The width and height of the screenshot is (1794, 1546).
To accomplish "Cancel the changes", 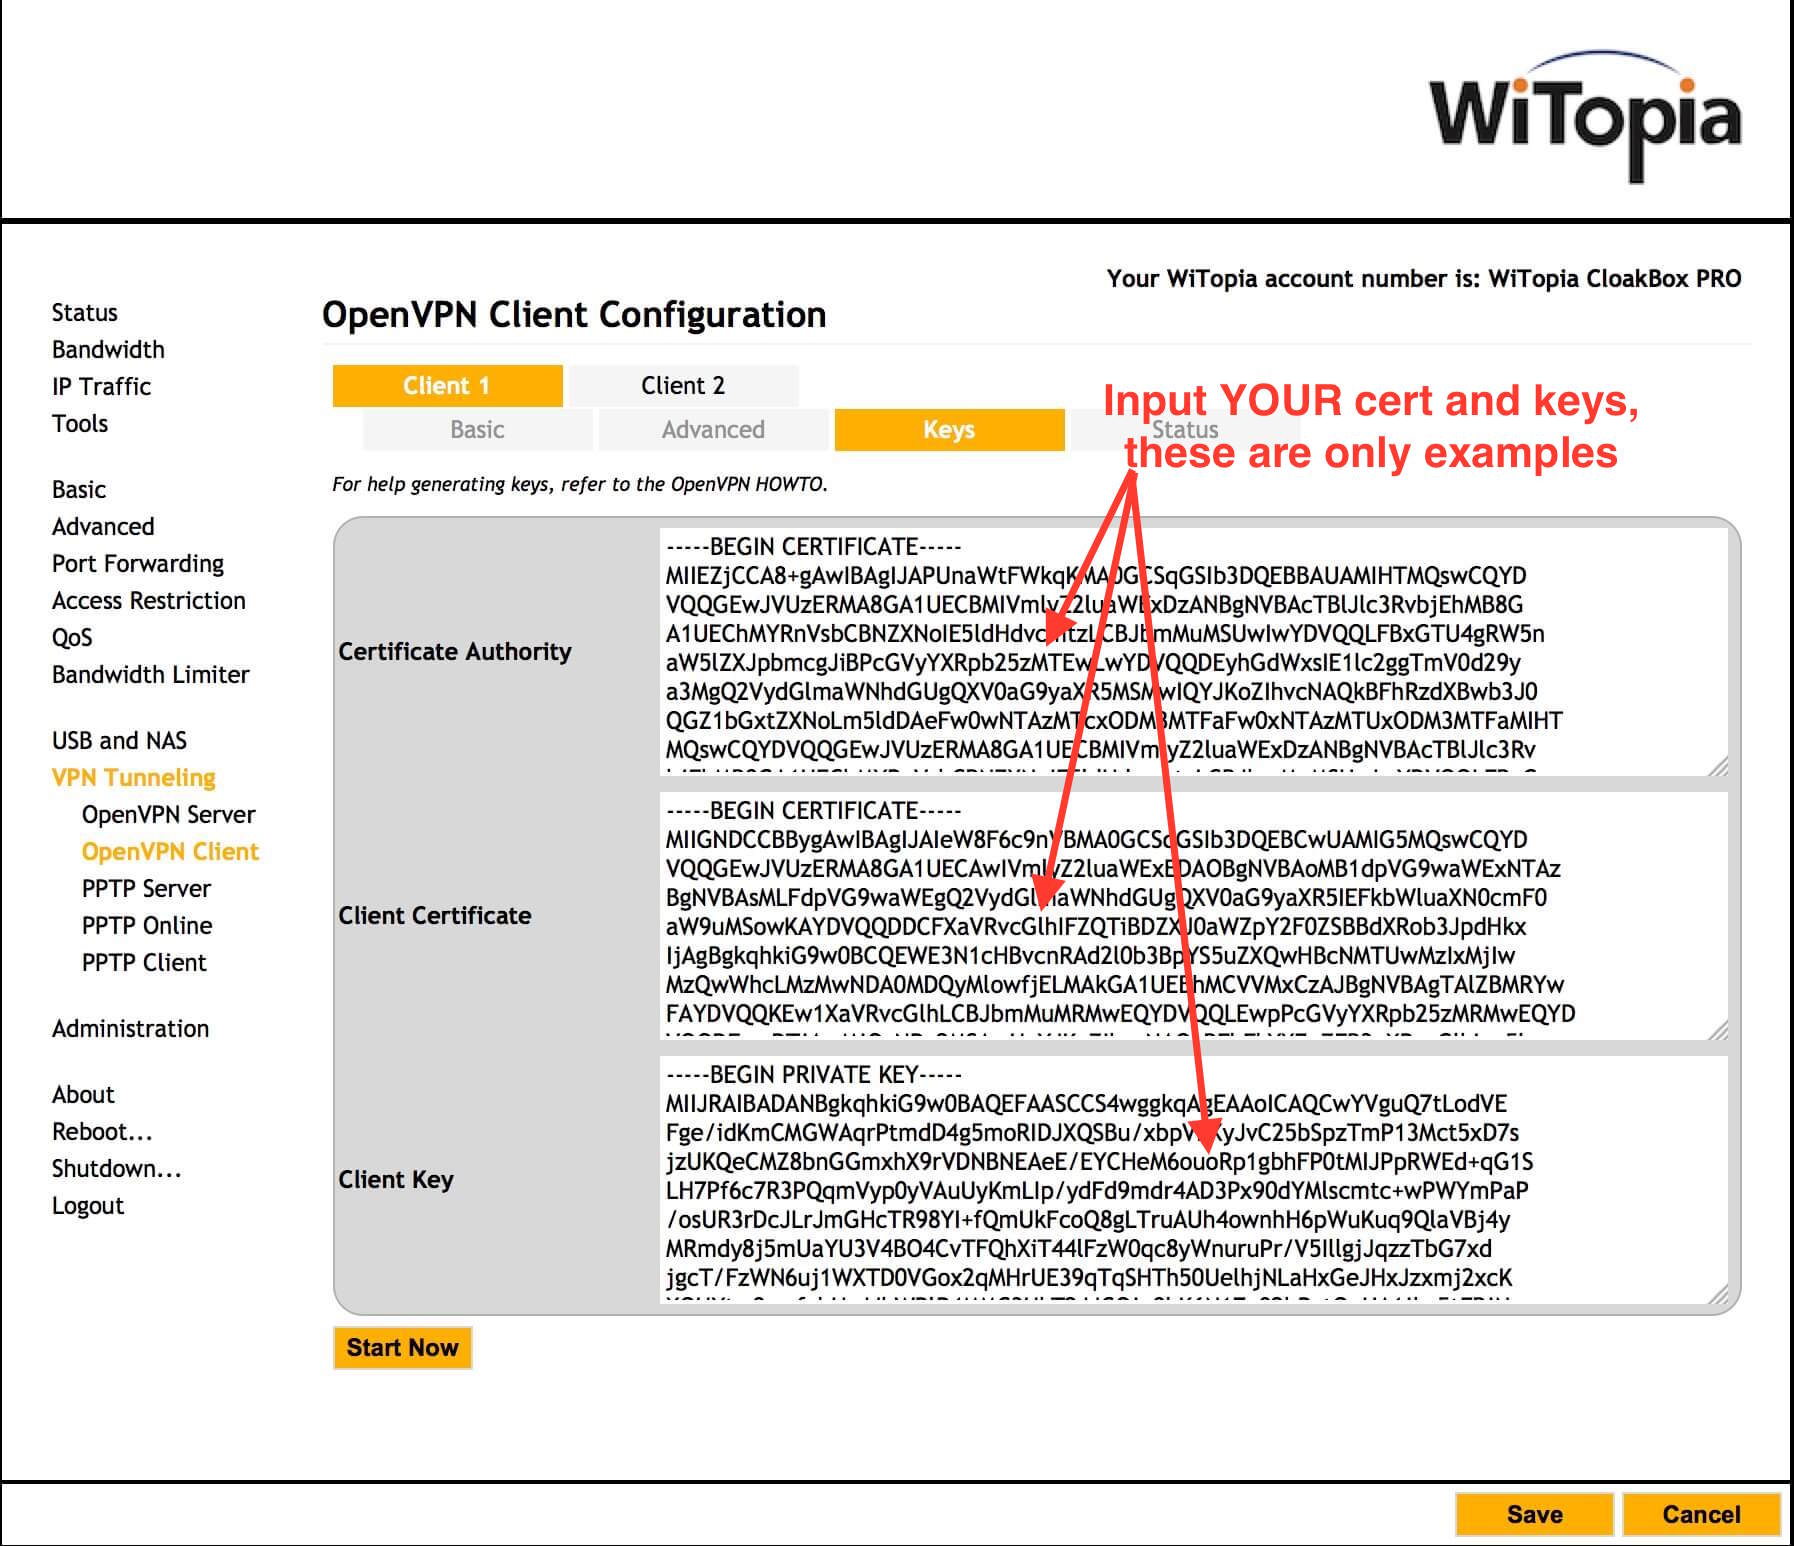I will coord(1701,1514).
